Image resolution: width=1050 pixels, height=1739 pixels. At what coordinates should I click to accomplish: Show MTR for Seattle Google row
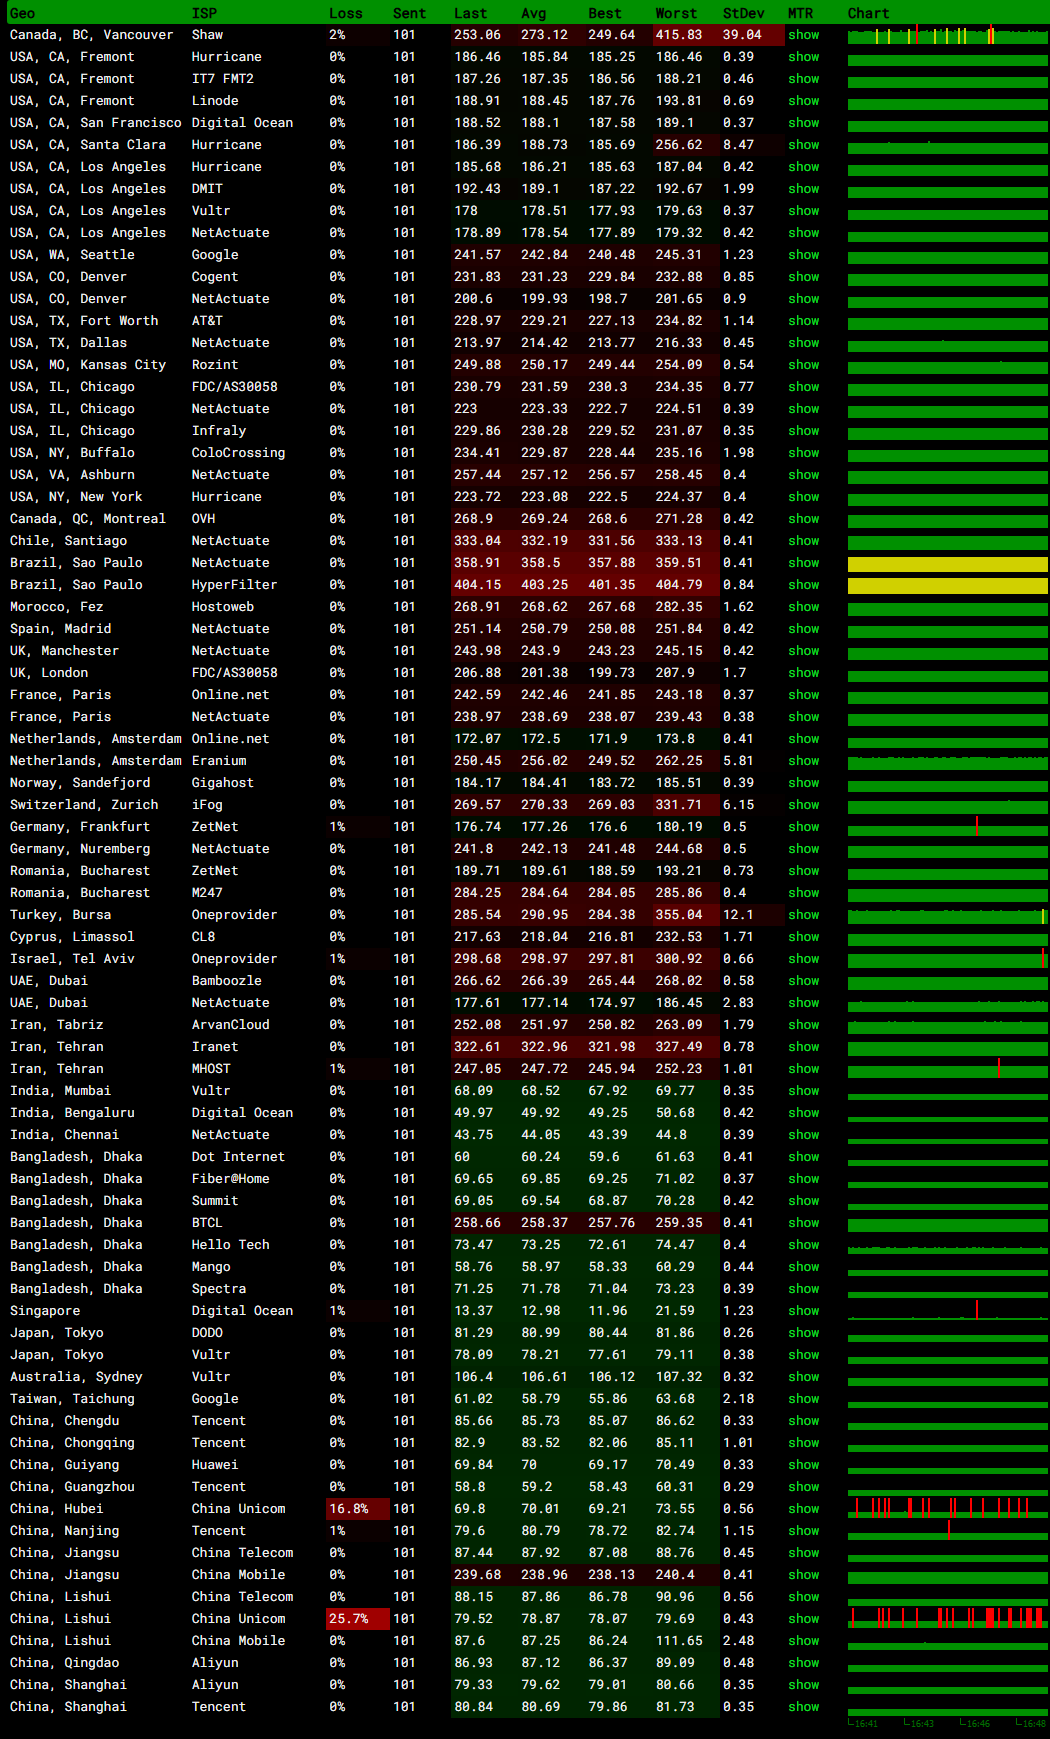pyautogui.click(x=803, y=255)
